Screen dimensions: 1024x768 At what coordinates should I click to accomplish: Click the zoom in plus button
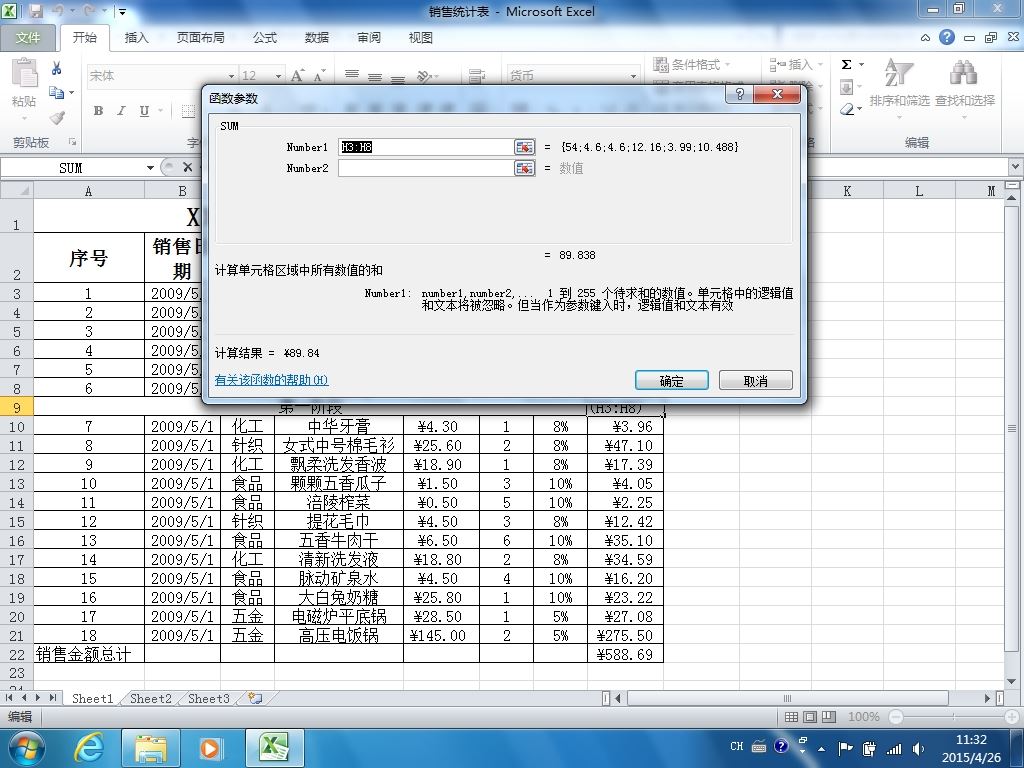(1012, 717)
